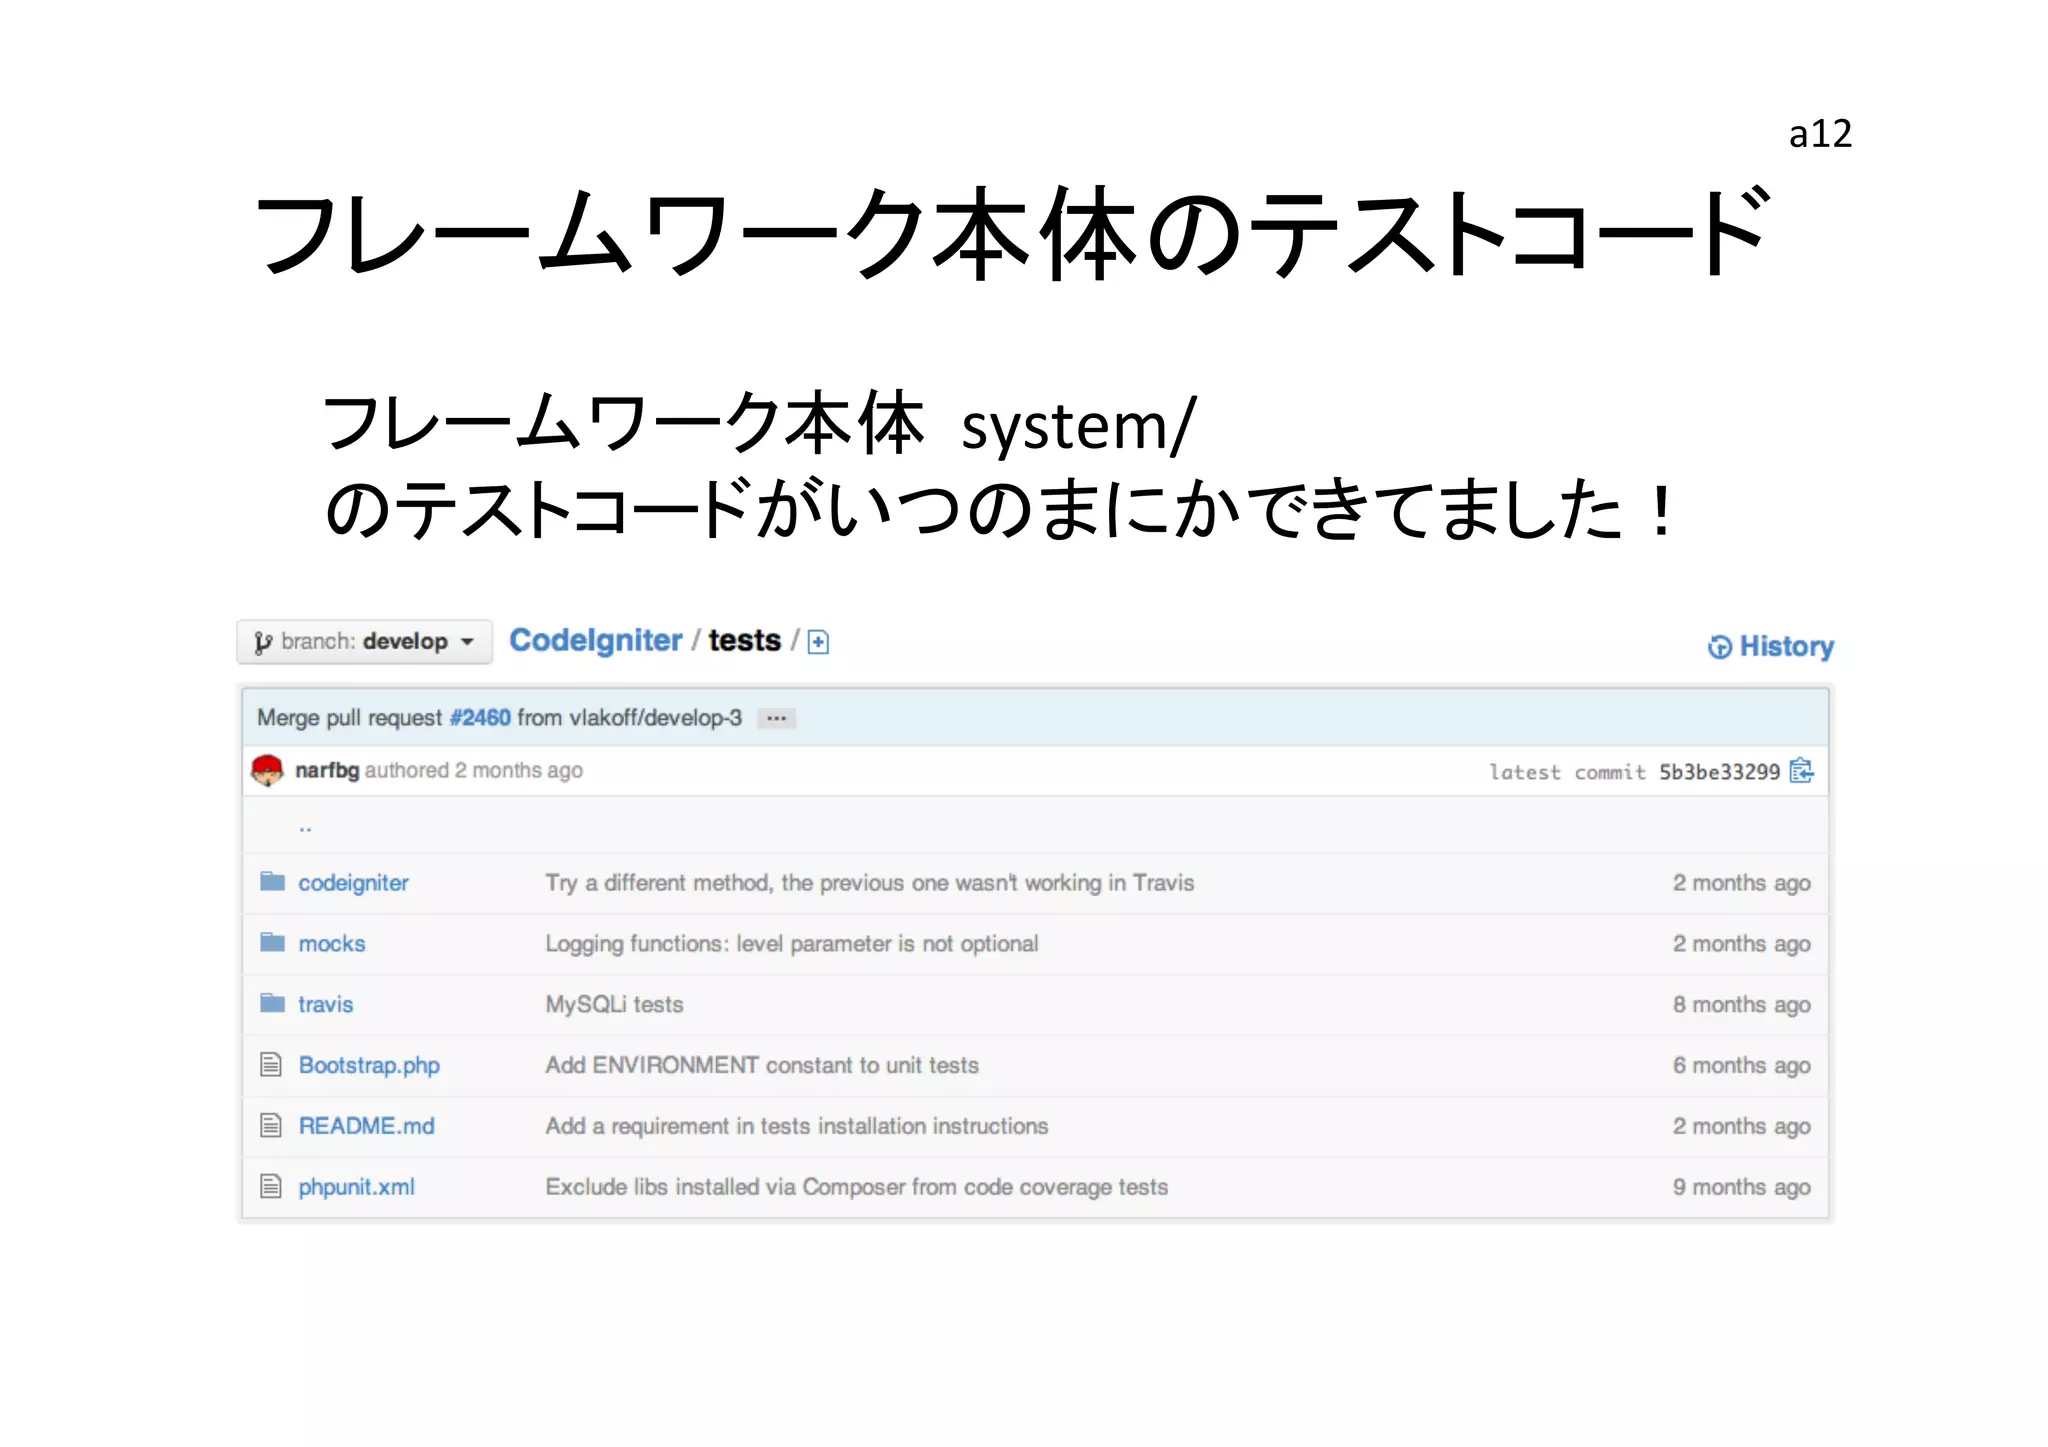The height and width of the screenshot is (1447, 2048).
Task: Click the History clock icon
Action: 1719,647
